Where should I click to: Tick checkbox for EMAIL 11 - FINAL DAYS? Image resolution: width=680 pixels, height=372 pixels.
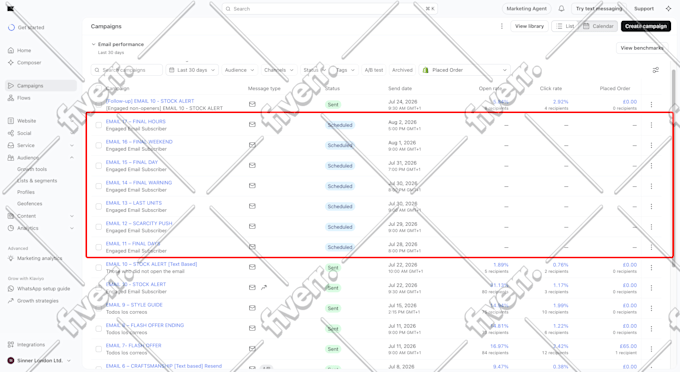[98, 247]
